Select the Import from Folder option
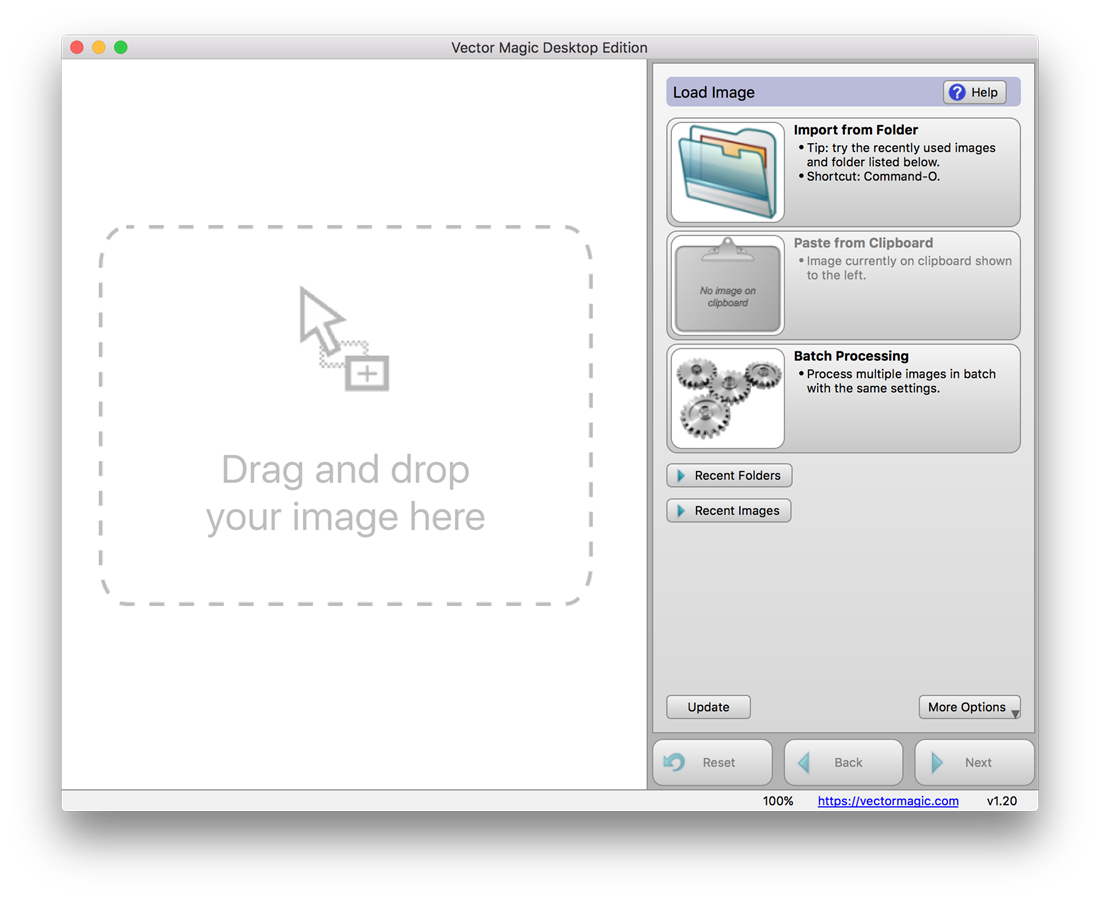The height and width of the screenshot is (899, 1100). [x=855, y=129]
